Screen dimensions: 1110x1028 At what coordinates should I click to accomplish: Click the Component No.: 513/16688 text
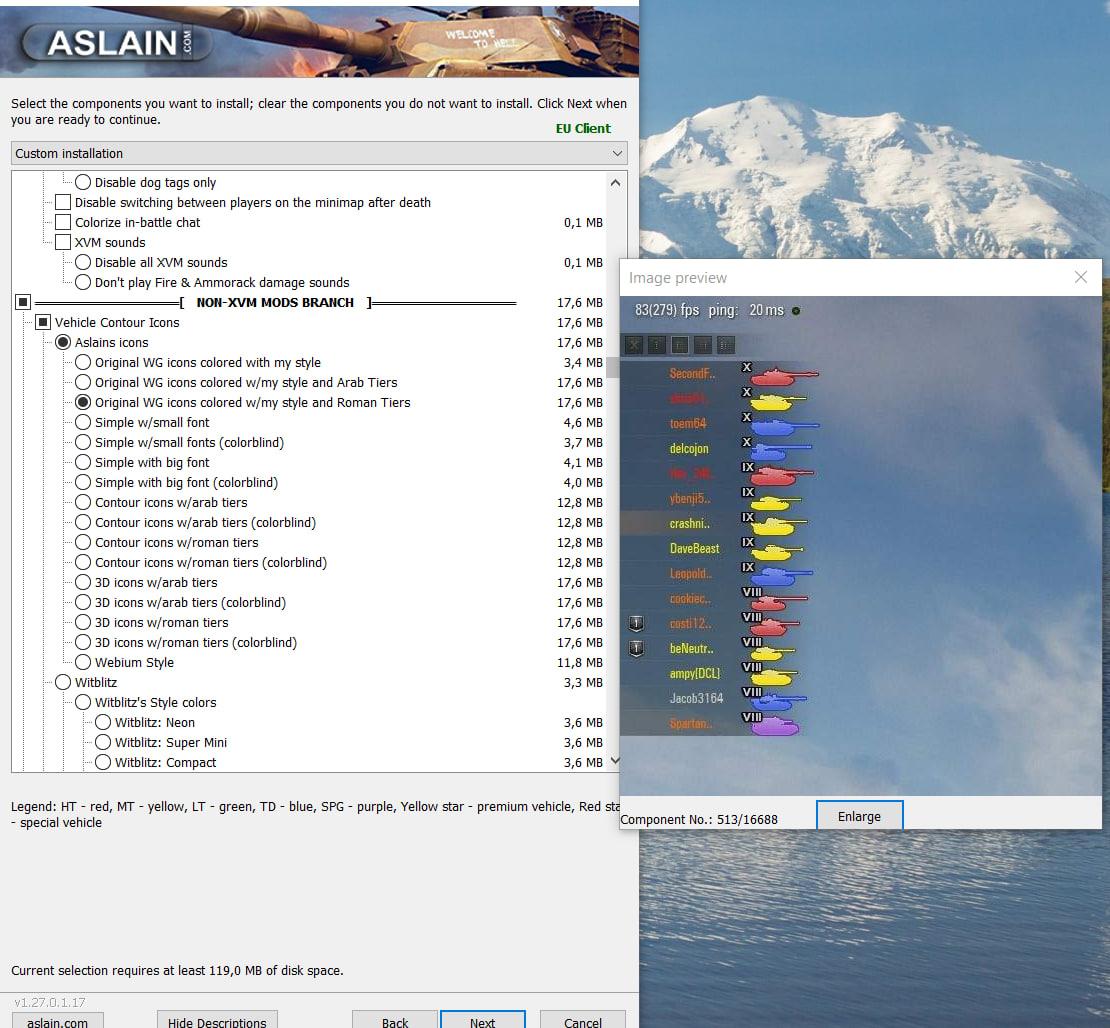[x=699, y=819]
